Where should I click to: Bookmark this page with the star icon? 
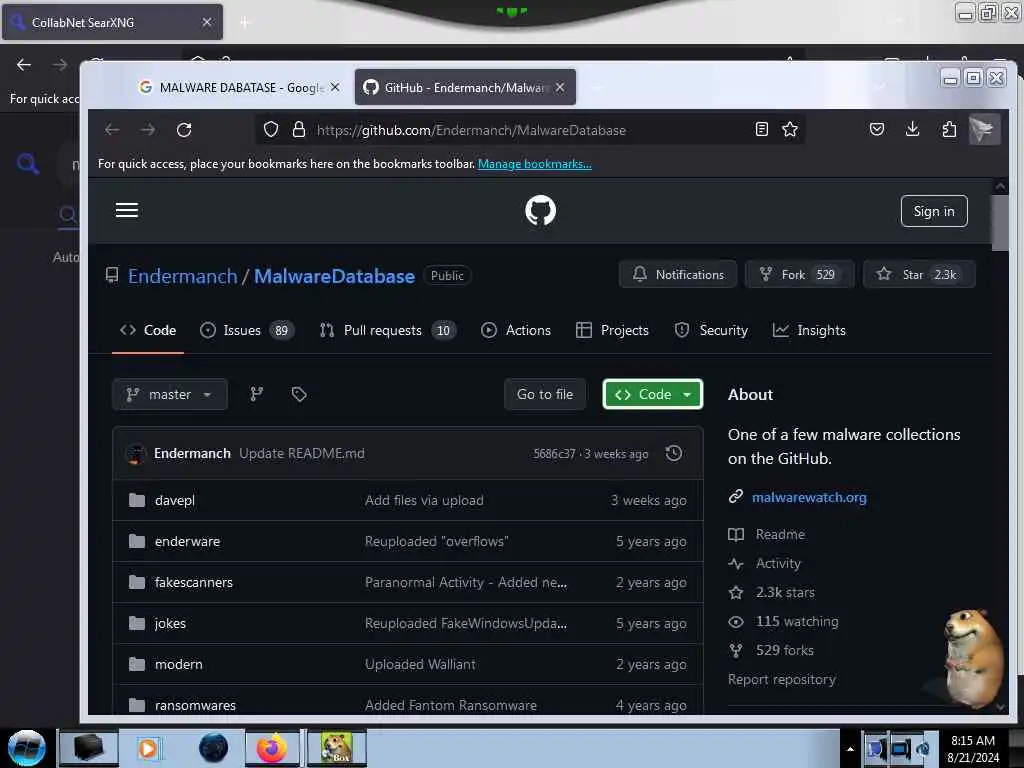tap(790, 129)
